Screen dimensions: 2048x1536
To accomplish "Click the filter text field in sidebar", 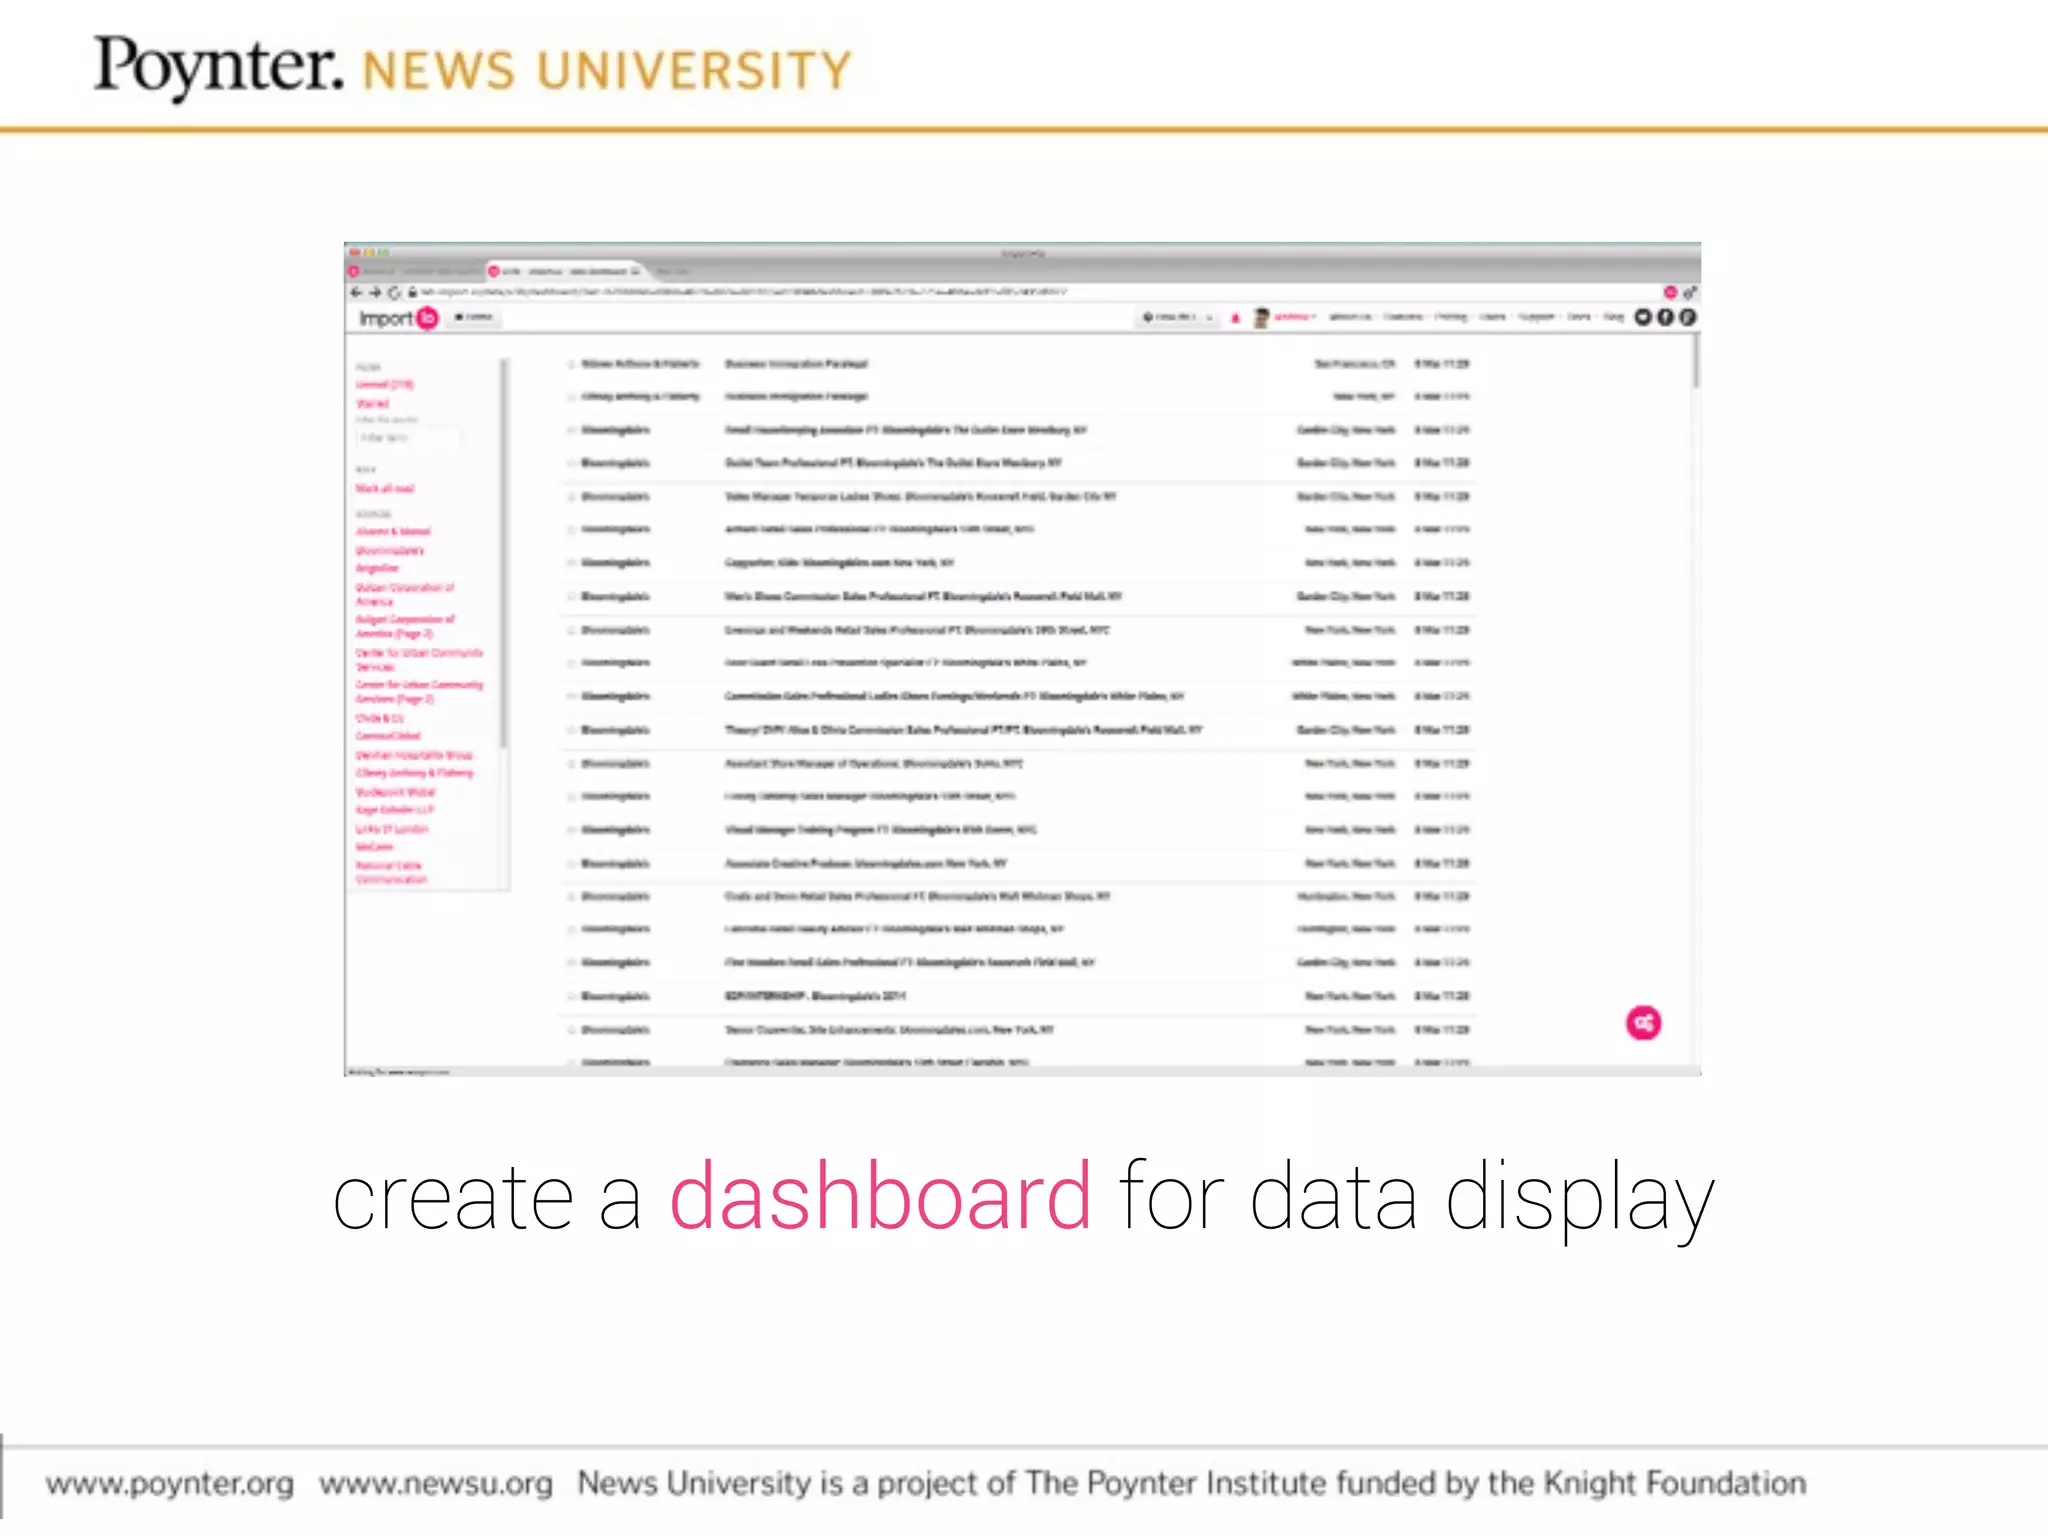I will point(409,438).
